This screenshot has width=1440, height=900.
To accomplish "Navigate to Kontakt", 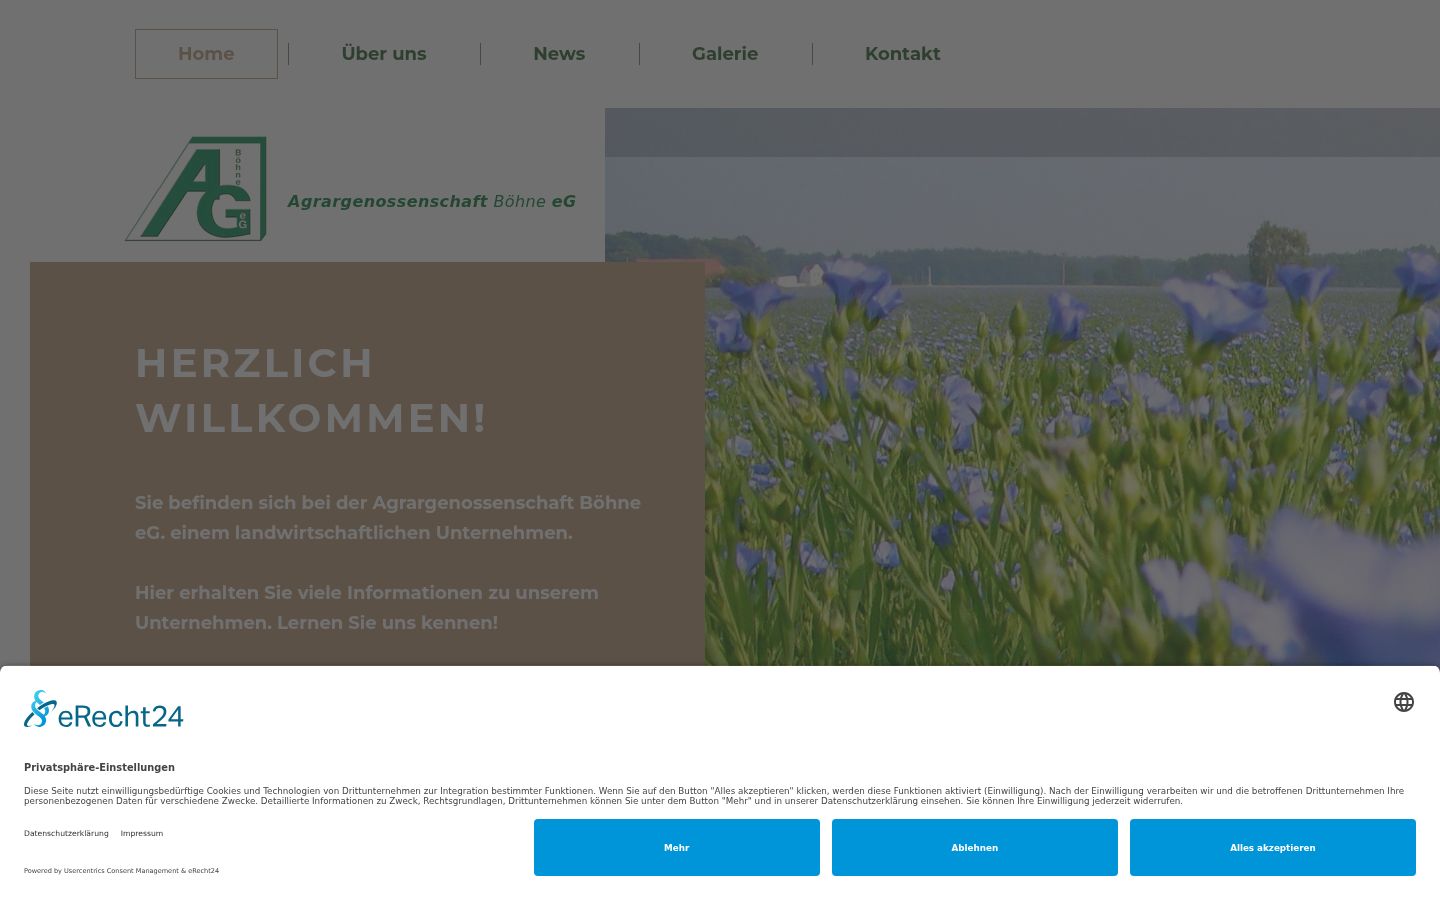I will coord(902,54).
